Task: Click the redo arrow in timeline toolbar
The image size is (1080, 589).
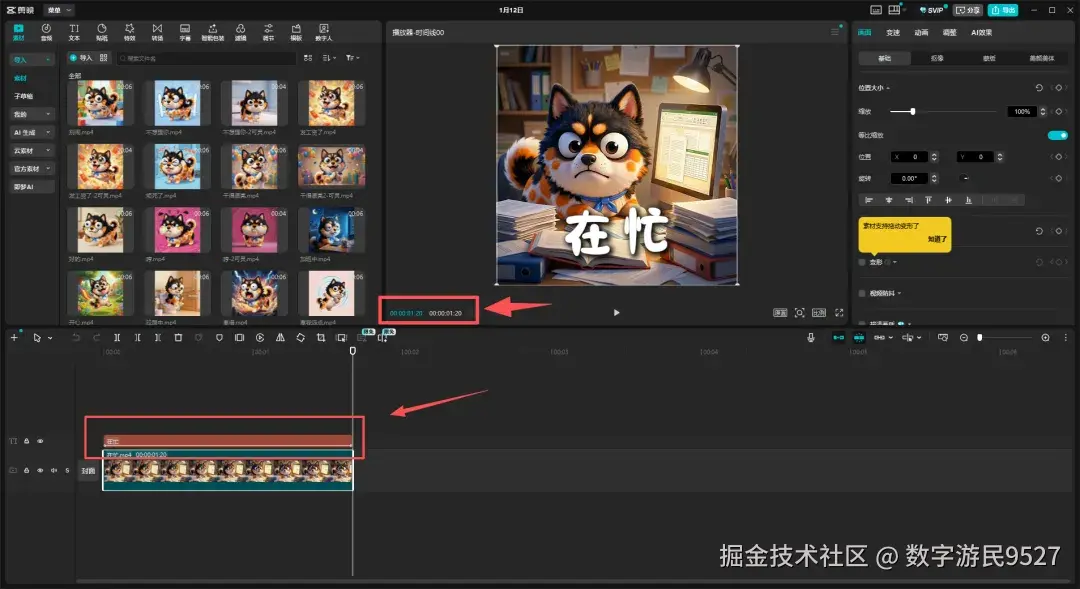Action: pos(96,338)
